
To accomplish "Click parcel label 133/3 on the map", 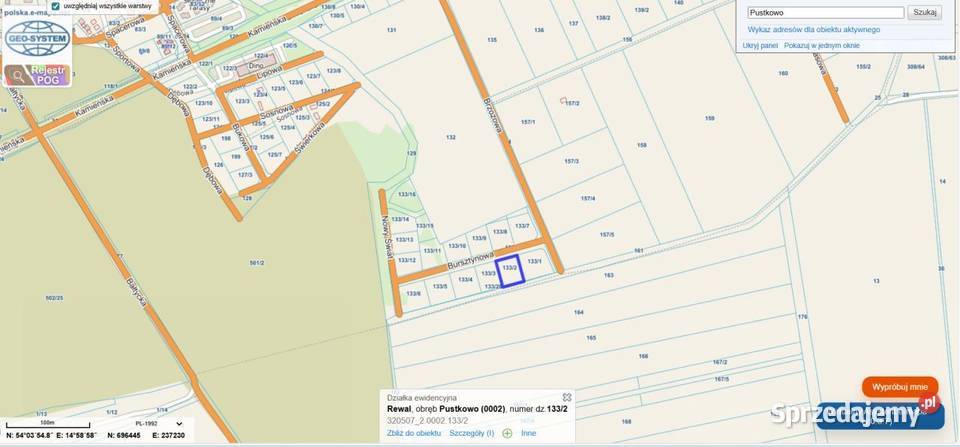I will click(x=488, y=273).
